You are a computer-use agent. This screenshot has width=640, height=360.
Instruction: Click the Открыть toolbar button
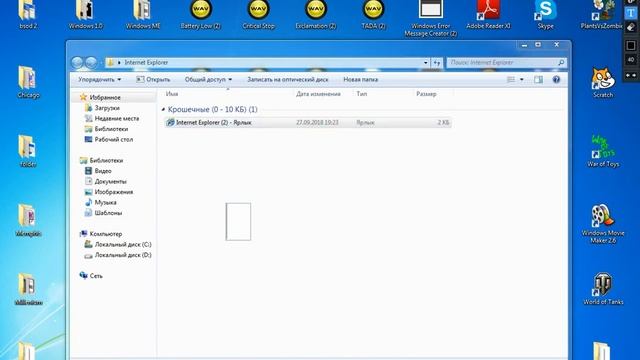(153, 80)
